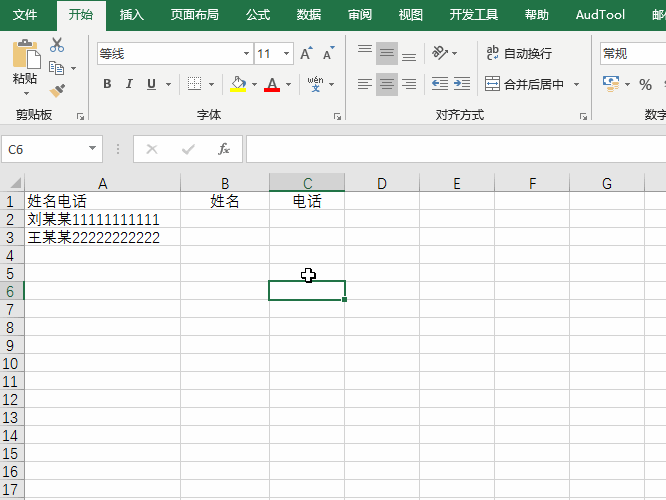Decrease font size with small A icon

coord(328,54)
